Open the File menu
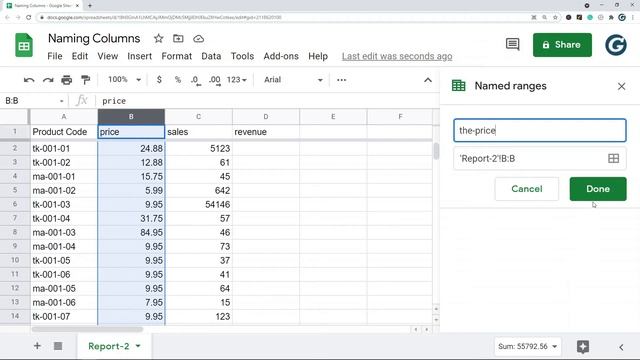The height and width of the screenshot is (360, 640). pyautogui.click(x=55, y=56)
